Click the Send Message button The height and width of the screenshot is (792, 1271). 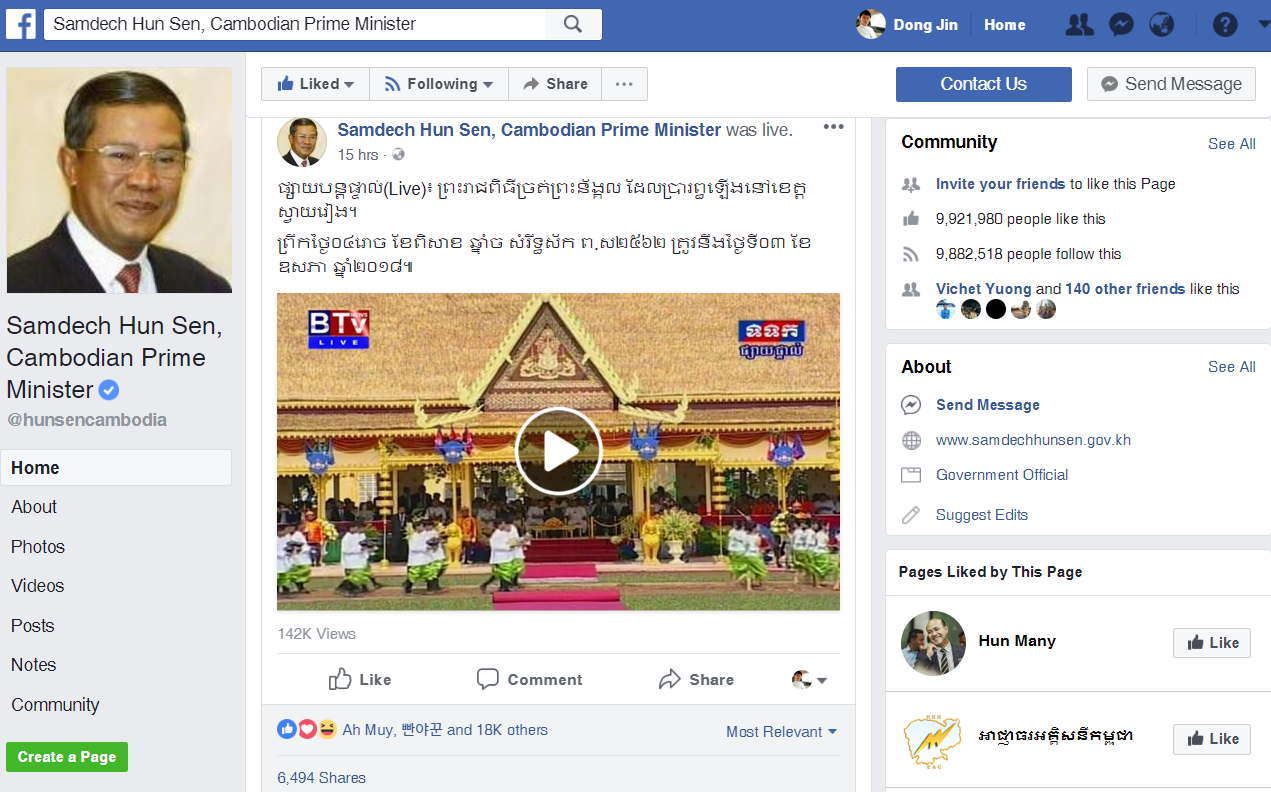1171,84
